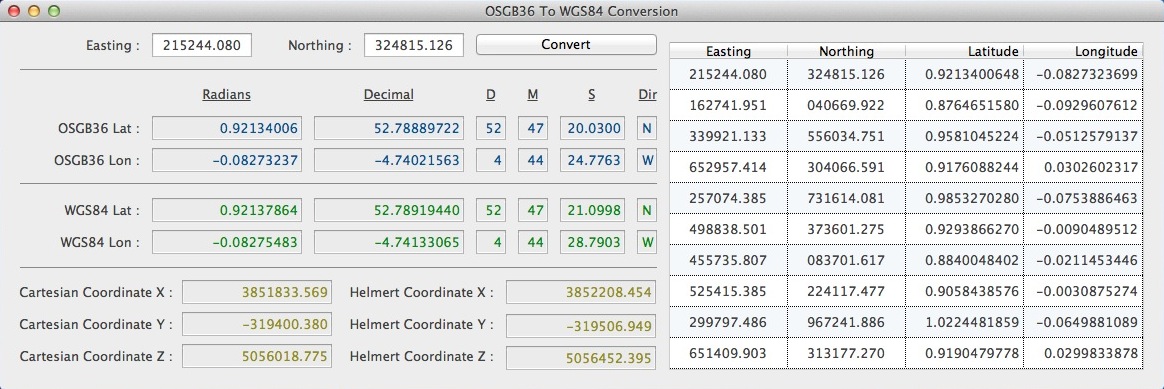Select longitude cell 0.0302602317
1164x389 pixels.
[x=1082, y=168]
